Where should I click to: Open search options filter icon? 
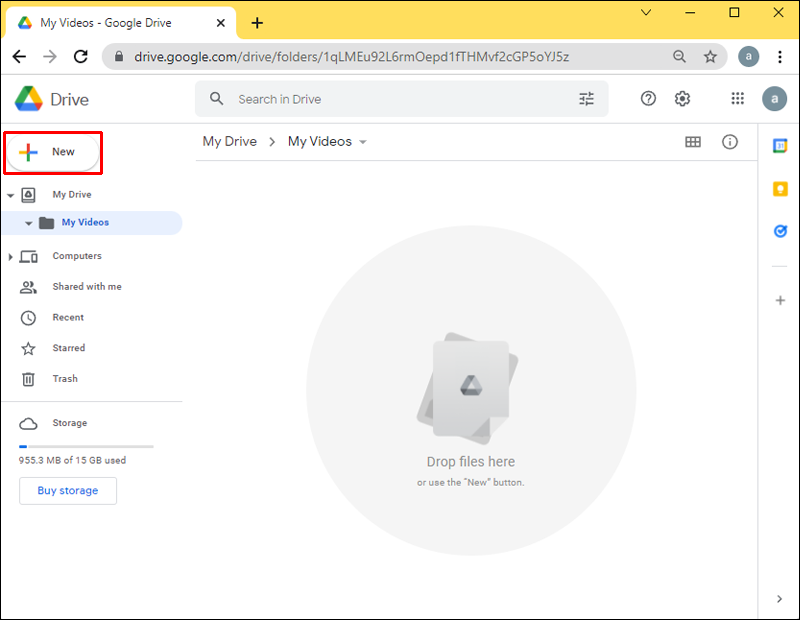point(586,99)
